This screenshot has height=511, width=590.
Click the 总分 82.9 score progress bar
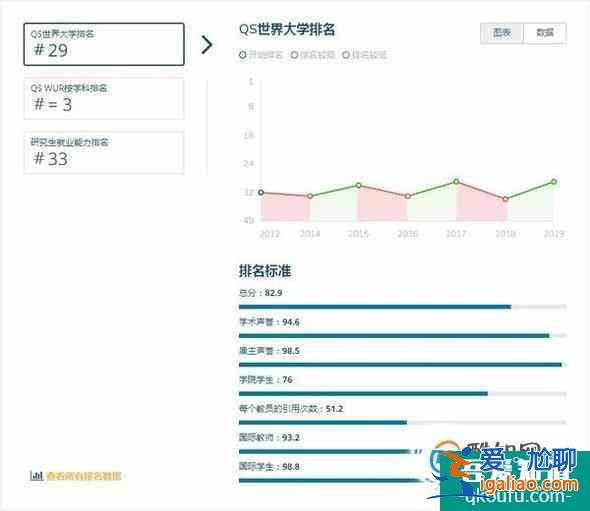402,307
